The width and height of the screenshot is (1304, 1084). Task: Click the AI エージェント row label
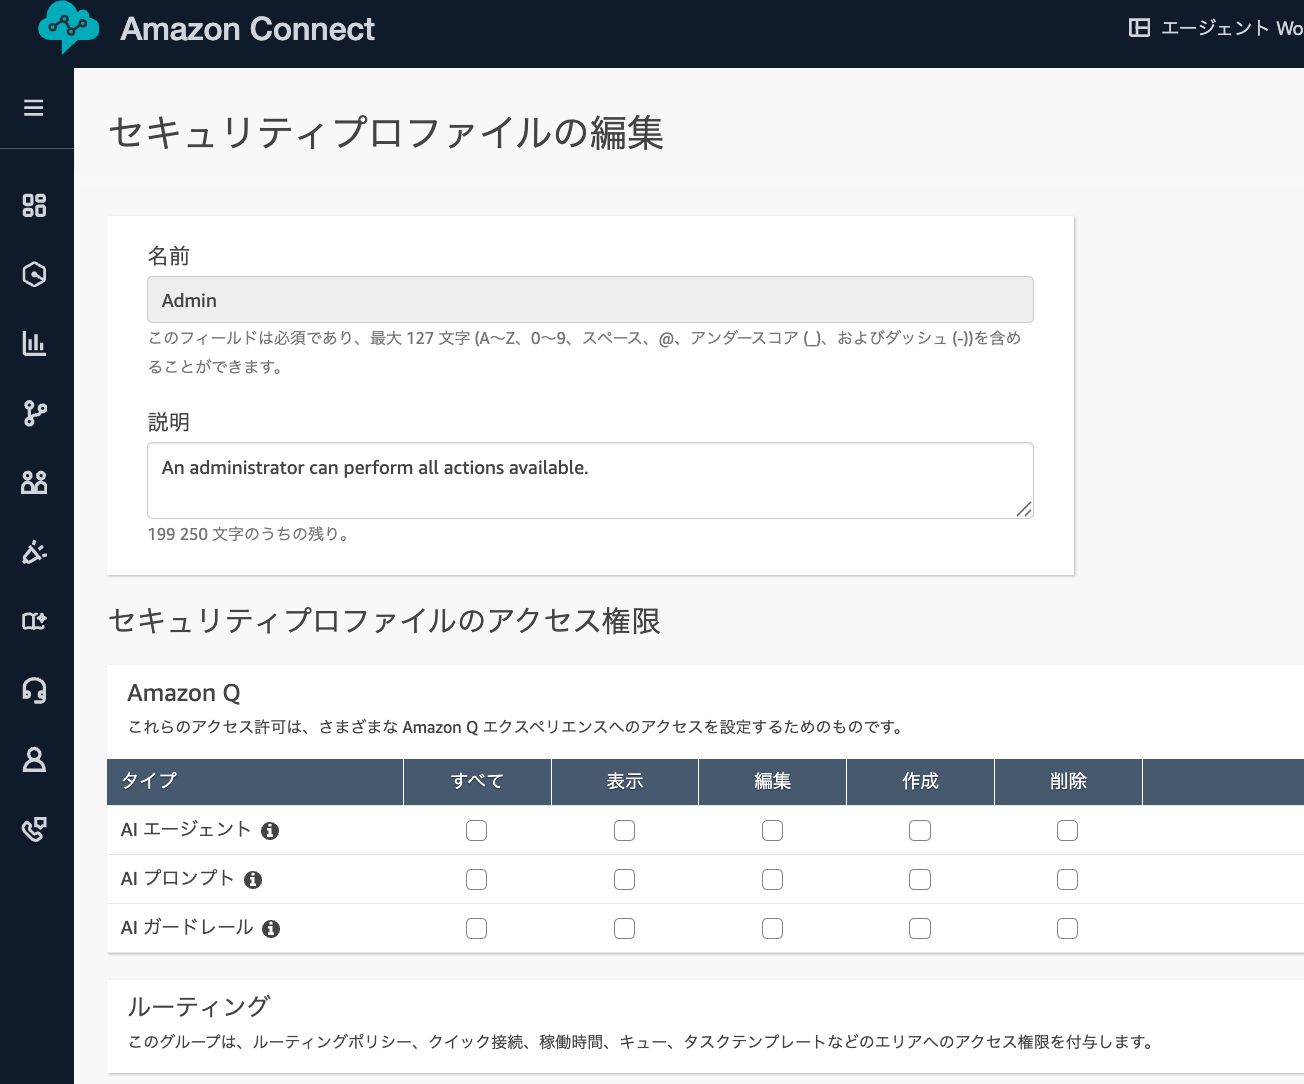click(186, 829)
